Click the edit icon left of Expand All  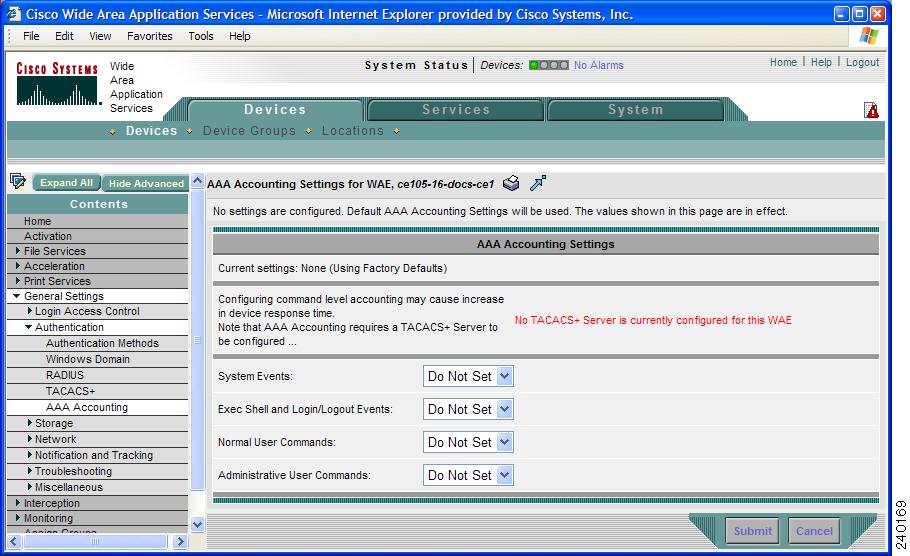pyautogui.click(x=18, y=181)
